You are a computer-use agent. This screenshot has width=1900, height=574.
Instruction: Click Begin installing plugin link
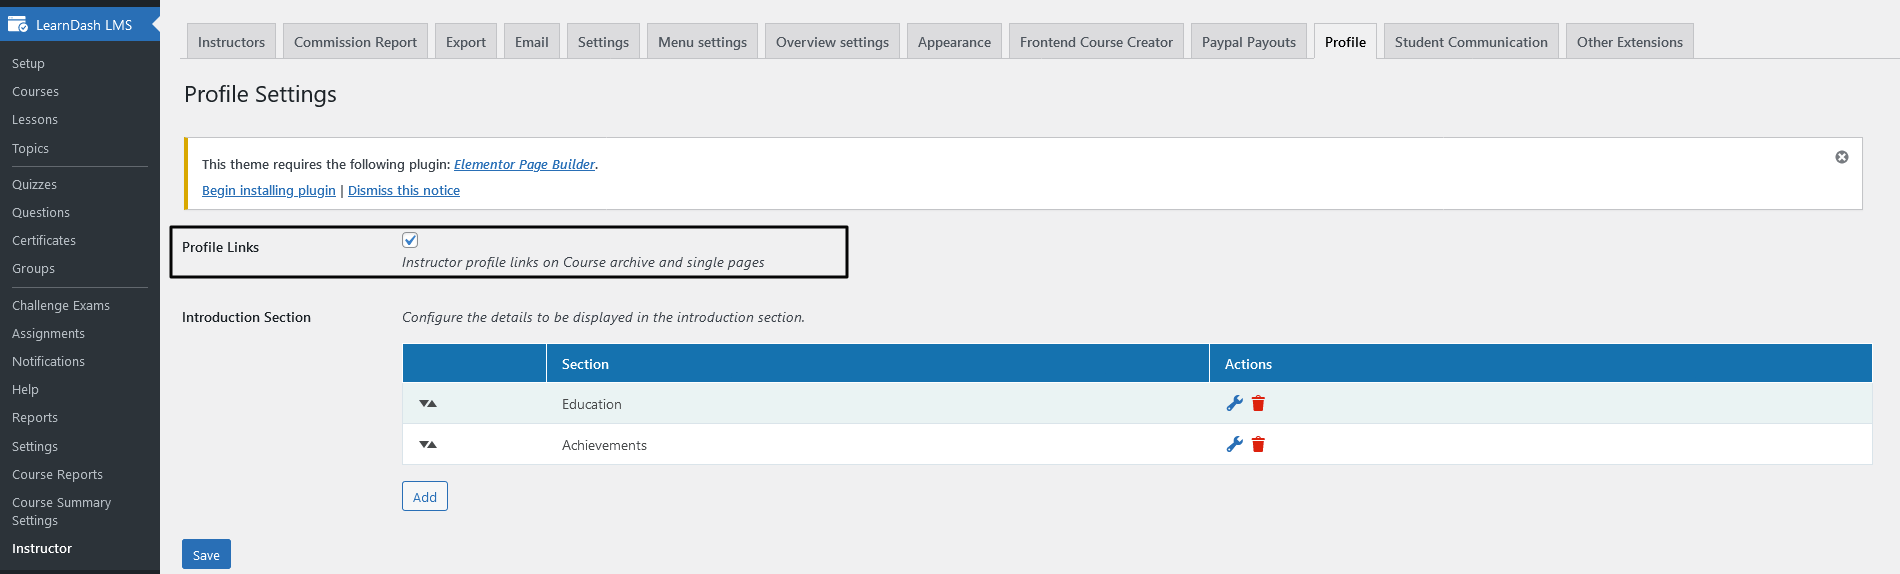coord(268,191)
